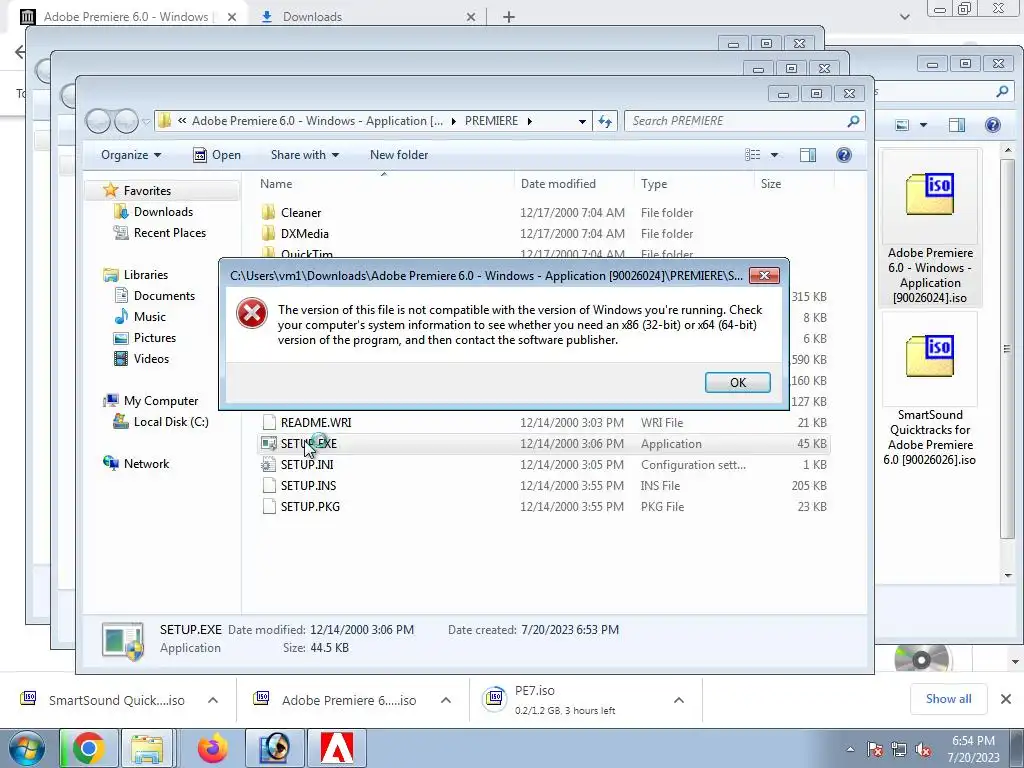Switch to Adobe Premiere 6.0 browser tab
The image size is (1024, 768).
pyautogui.click(x=129, y=17)
